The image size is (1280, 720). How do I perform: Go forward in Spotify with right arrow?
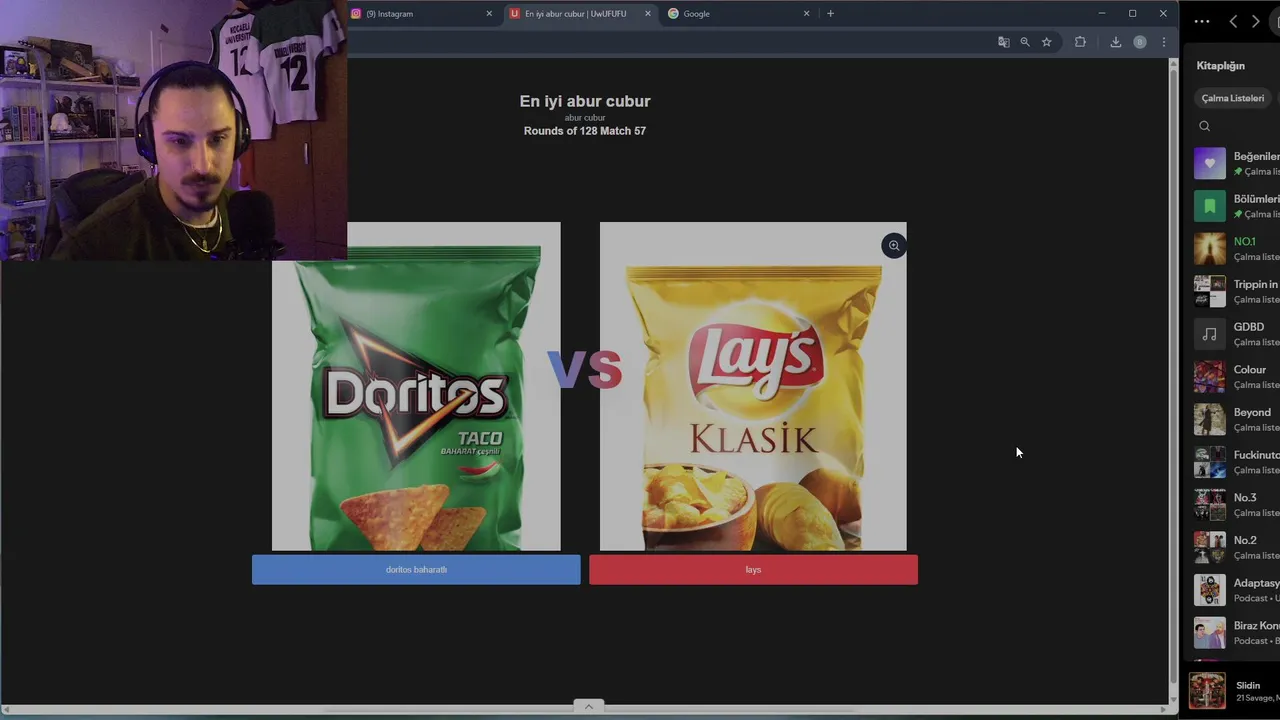click(1256, 21)
